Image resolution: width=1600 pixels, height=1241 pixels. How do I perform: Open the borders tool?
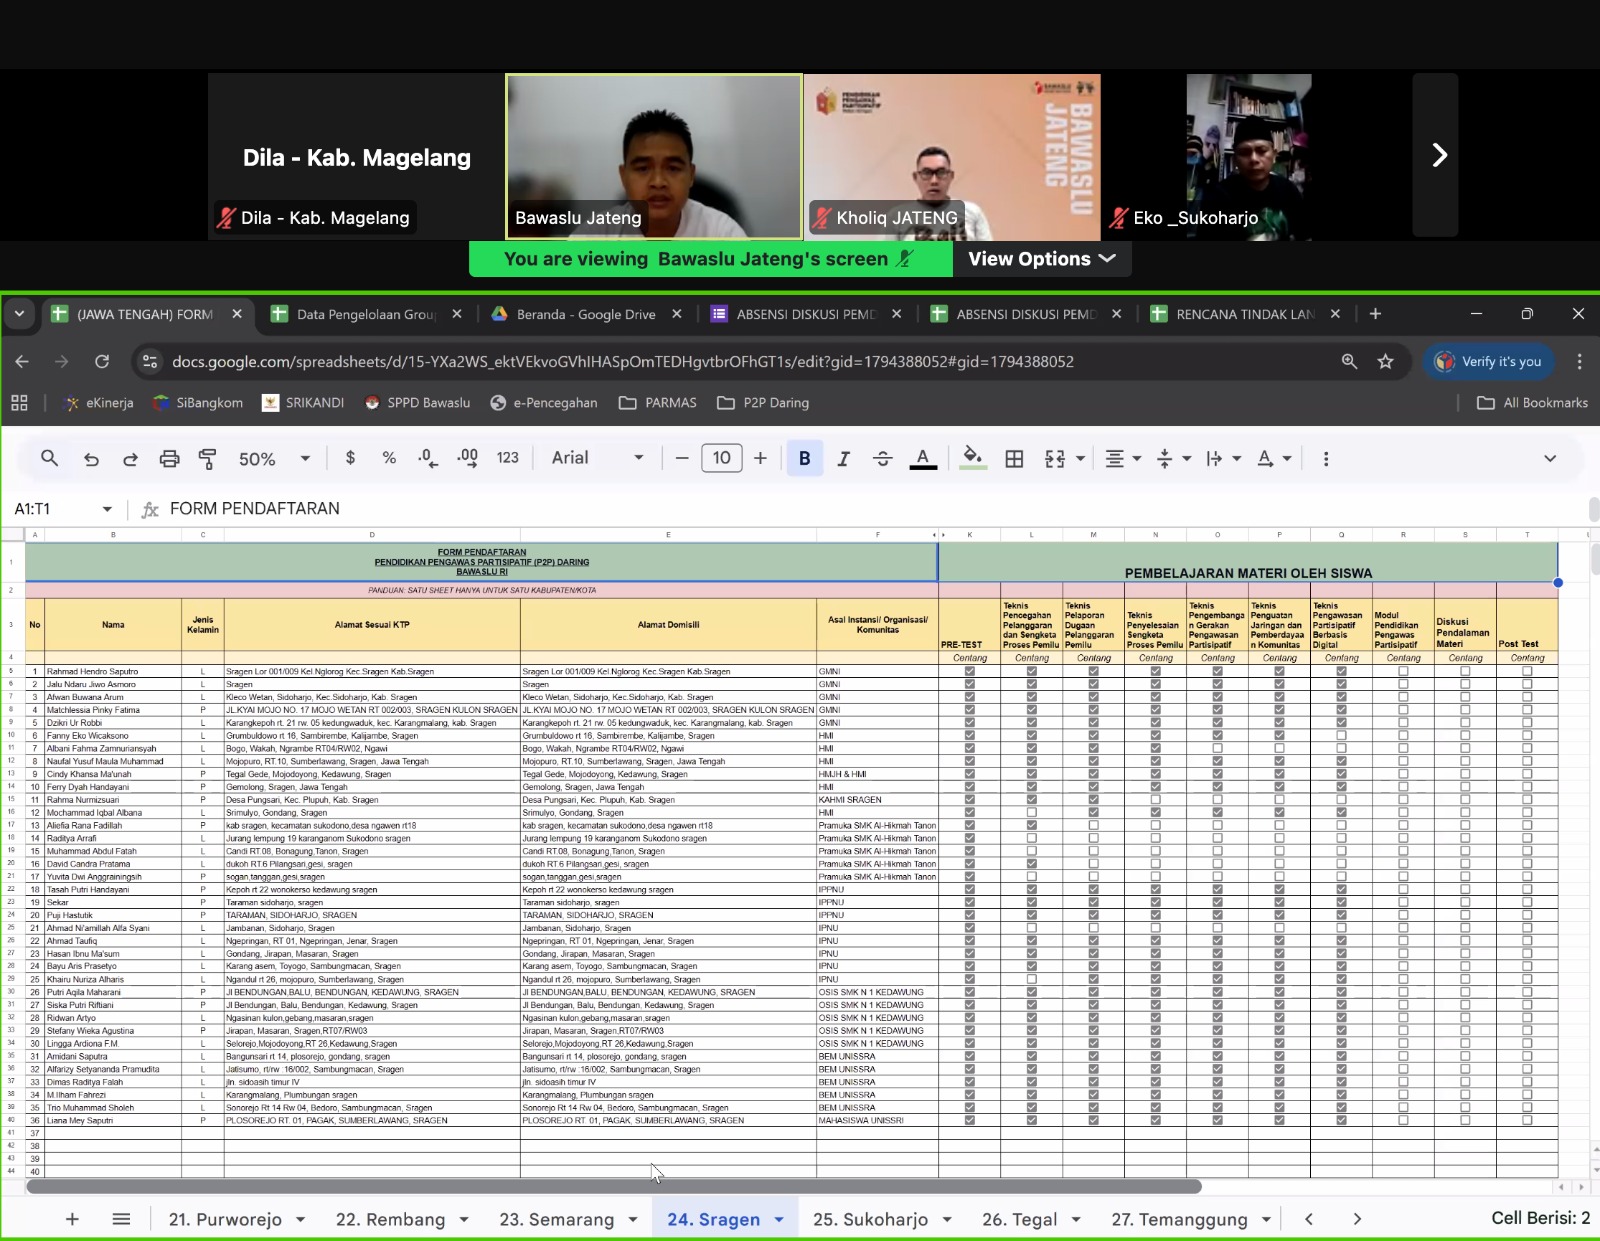pos(1014,459)
